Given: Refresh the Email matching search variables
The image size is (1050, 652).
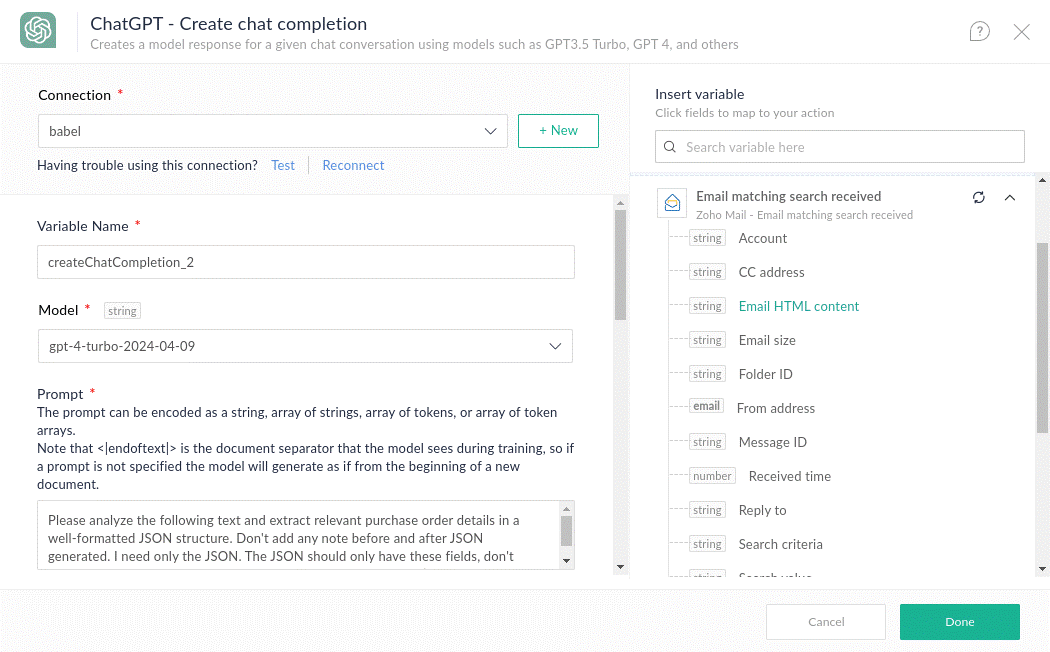Looking at the screenshot, I should click(979, 198).
